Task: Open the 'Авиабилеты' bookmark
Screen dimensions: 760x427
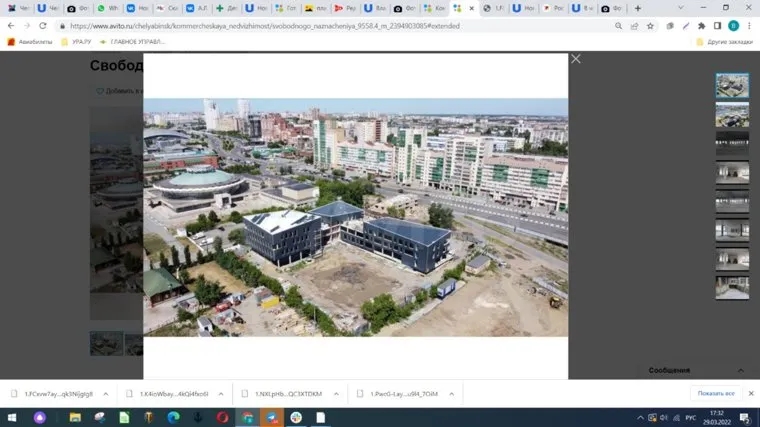Action: (30, 42)
